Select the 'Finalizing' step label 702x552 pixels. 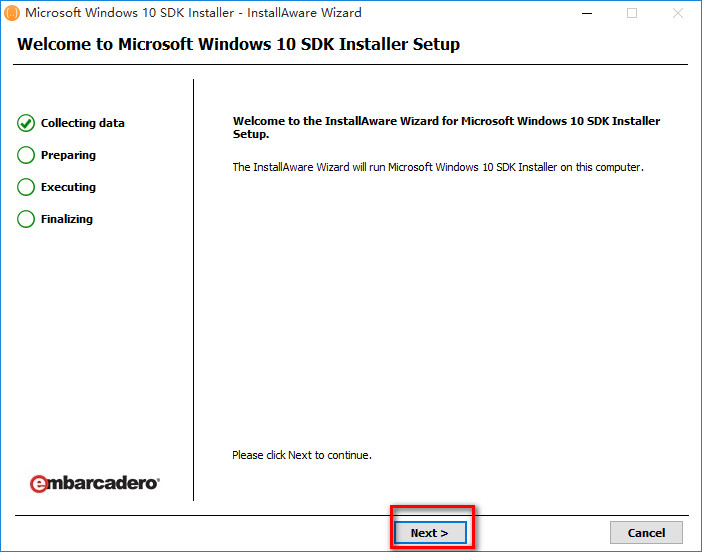click(x=67, y=219)
